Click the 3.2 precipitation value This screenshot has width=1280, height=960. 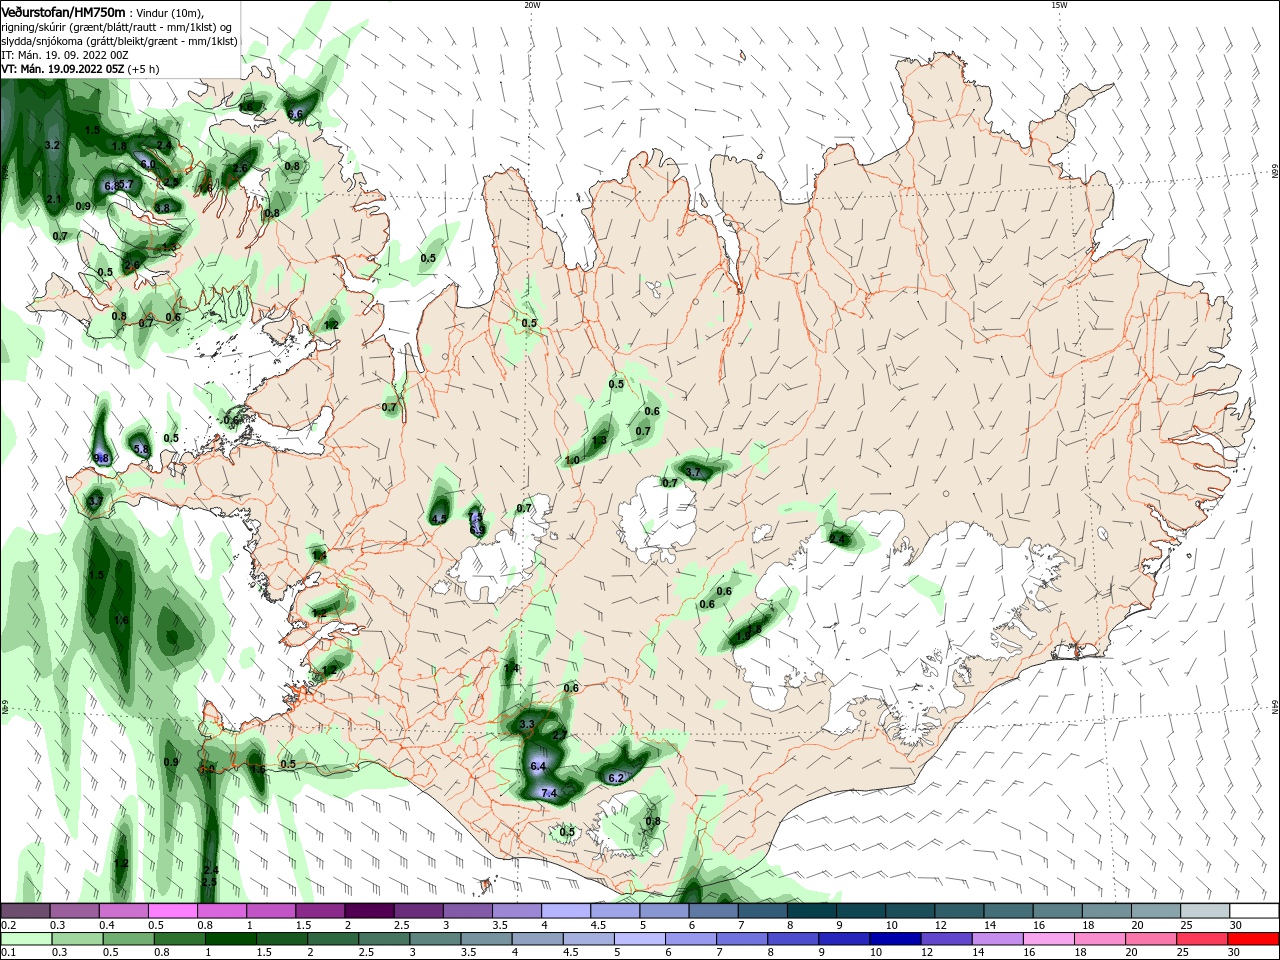click(x=54, y=145)
